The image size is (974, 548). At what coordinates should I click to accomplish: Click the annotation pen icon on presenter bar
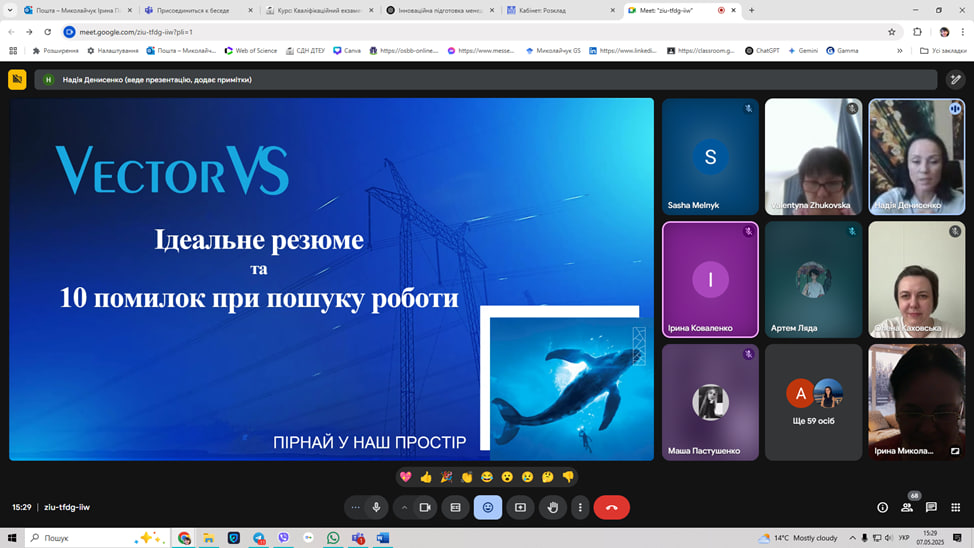(955, 80)
